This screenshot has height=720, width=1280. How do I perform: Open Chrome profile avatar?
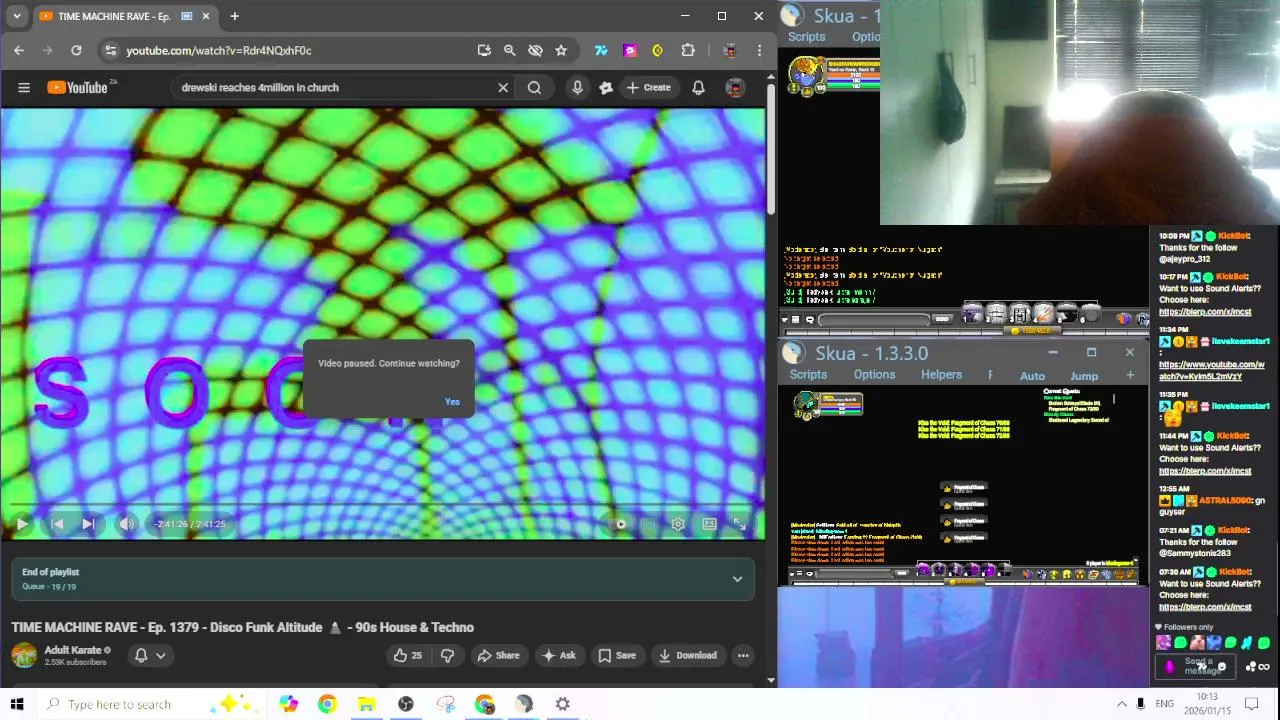[730, 50]
